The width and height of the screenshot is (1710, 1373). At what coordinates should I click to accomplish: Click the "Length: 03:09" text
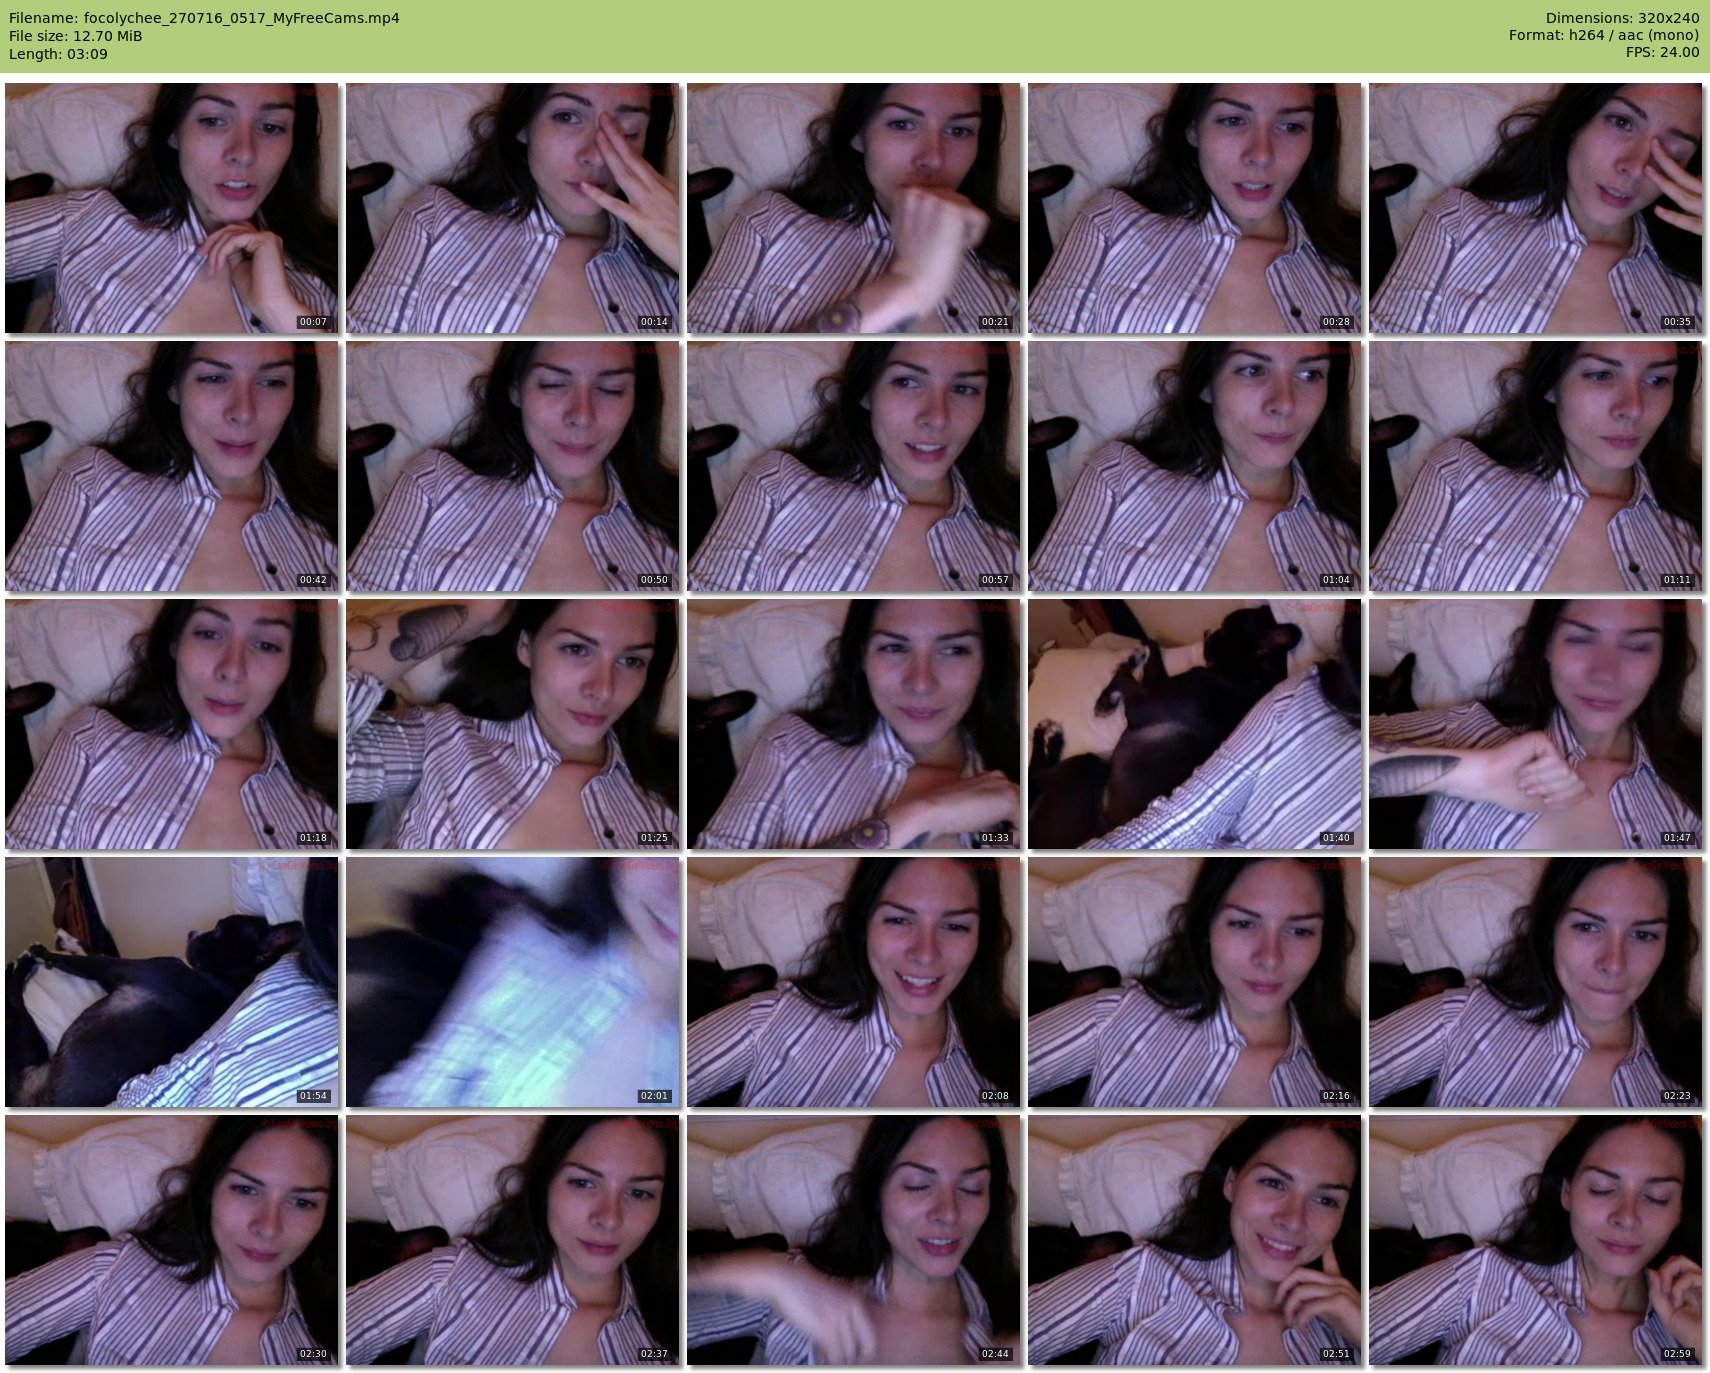(x=58, y=54)
